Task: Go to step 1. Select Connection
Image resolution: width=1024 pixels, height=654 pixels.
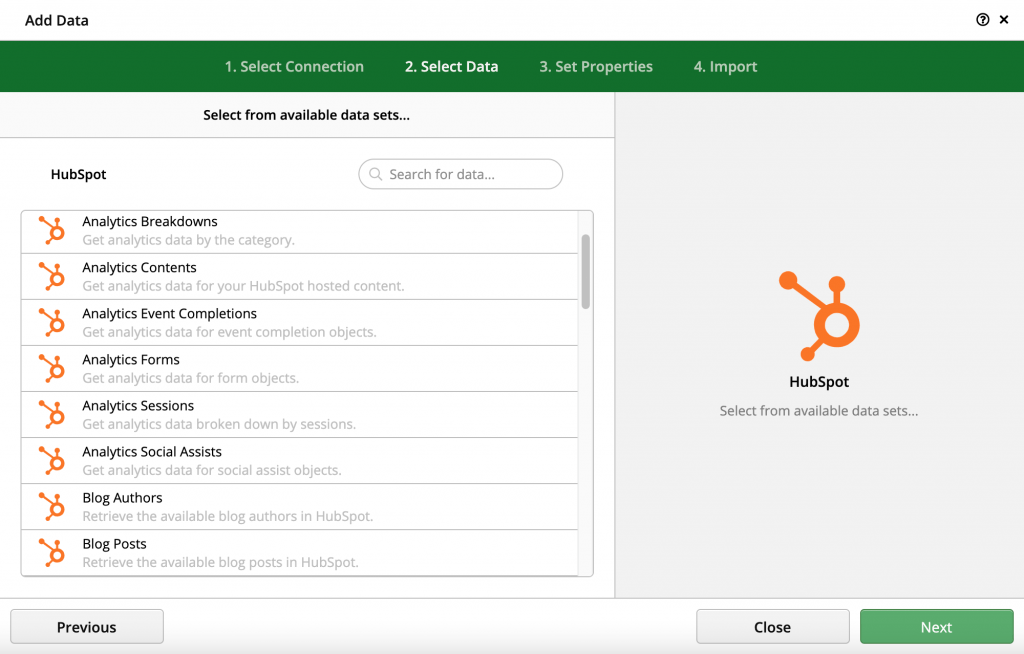Action: tap(294, 67)
